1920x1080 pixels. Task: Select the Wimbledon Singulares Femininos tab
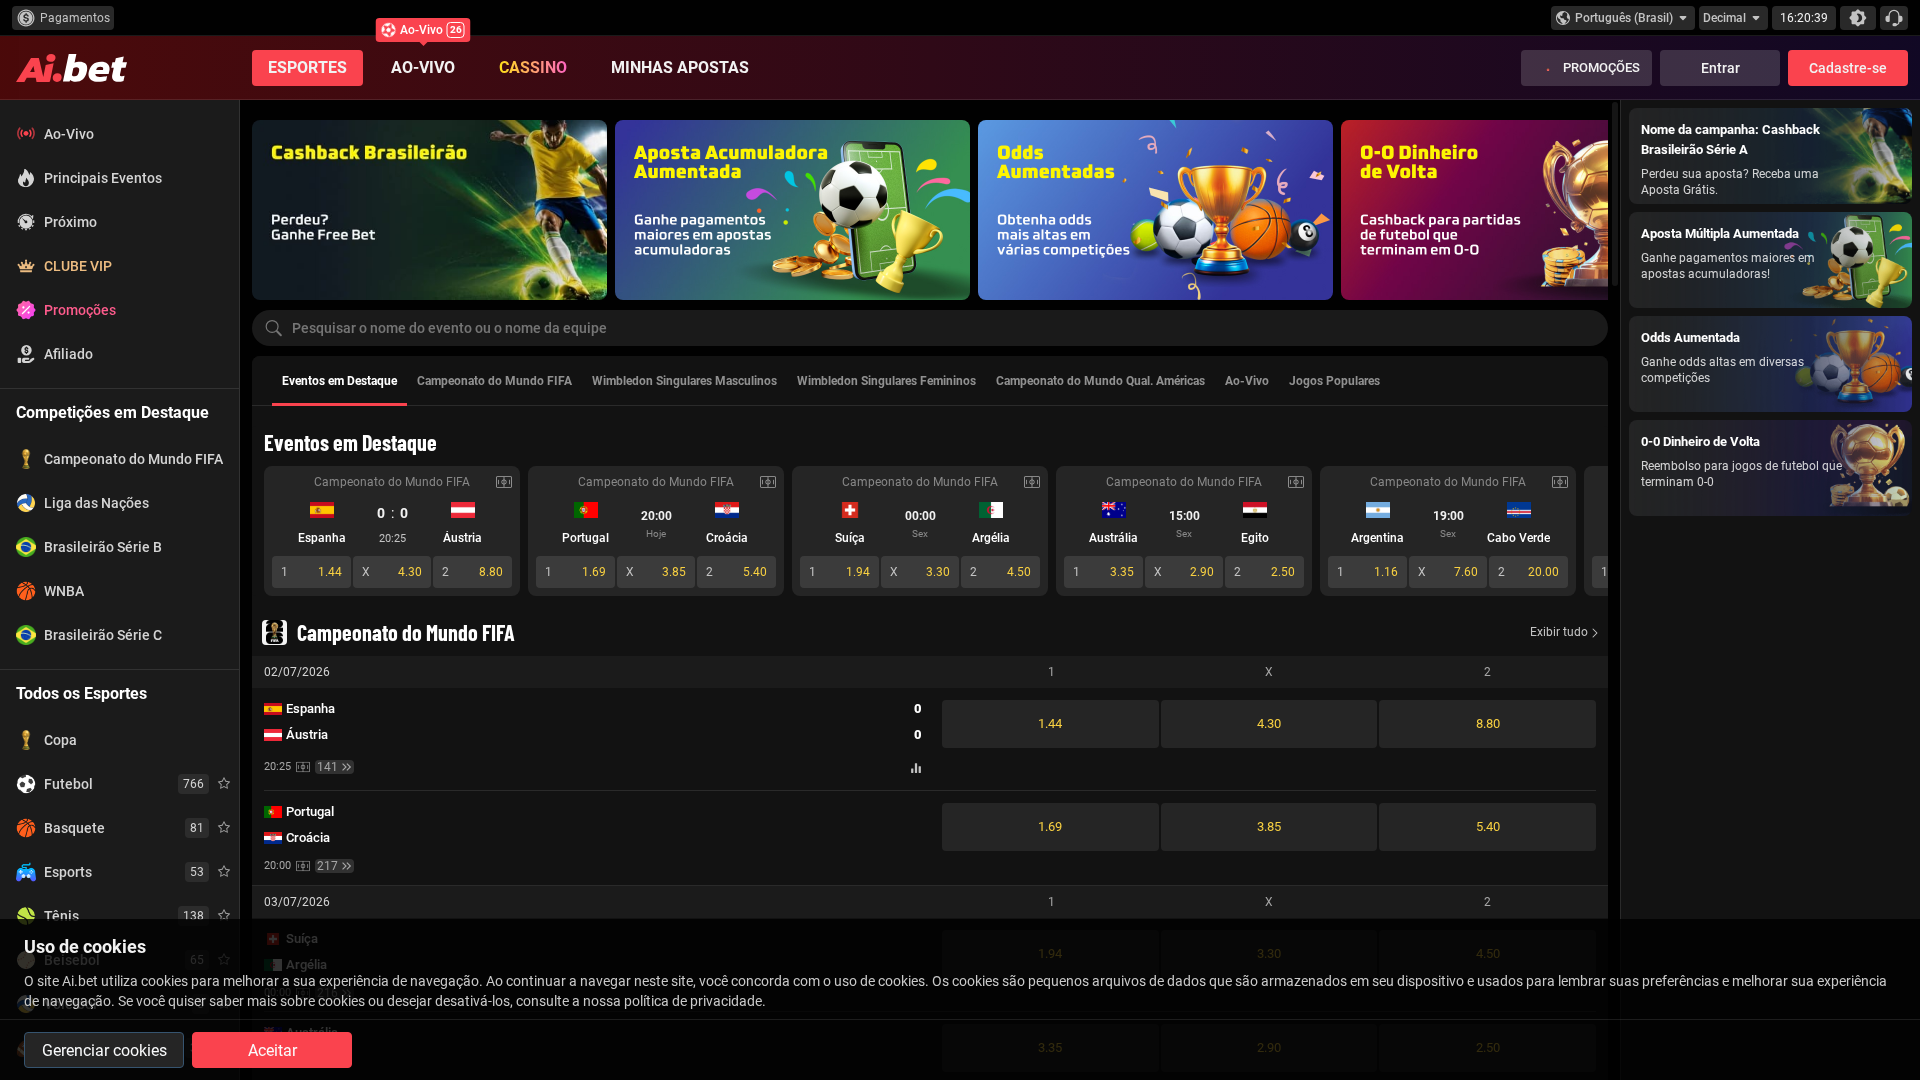[x=886, y=381]
